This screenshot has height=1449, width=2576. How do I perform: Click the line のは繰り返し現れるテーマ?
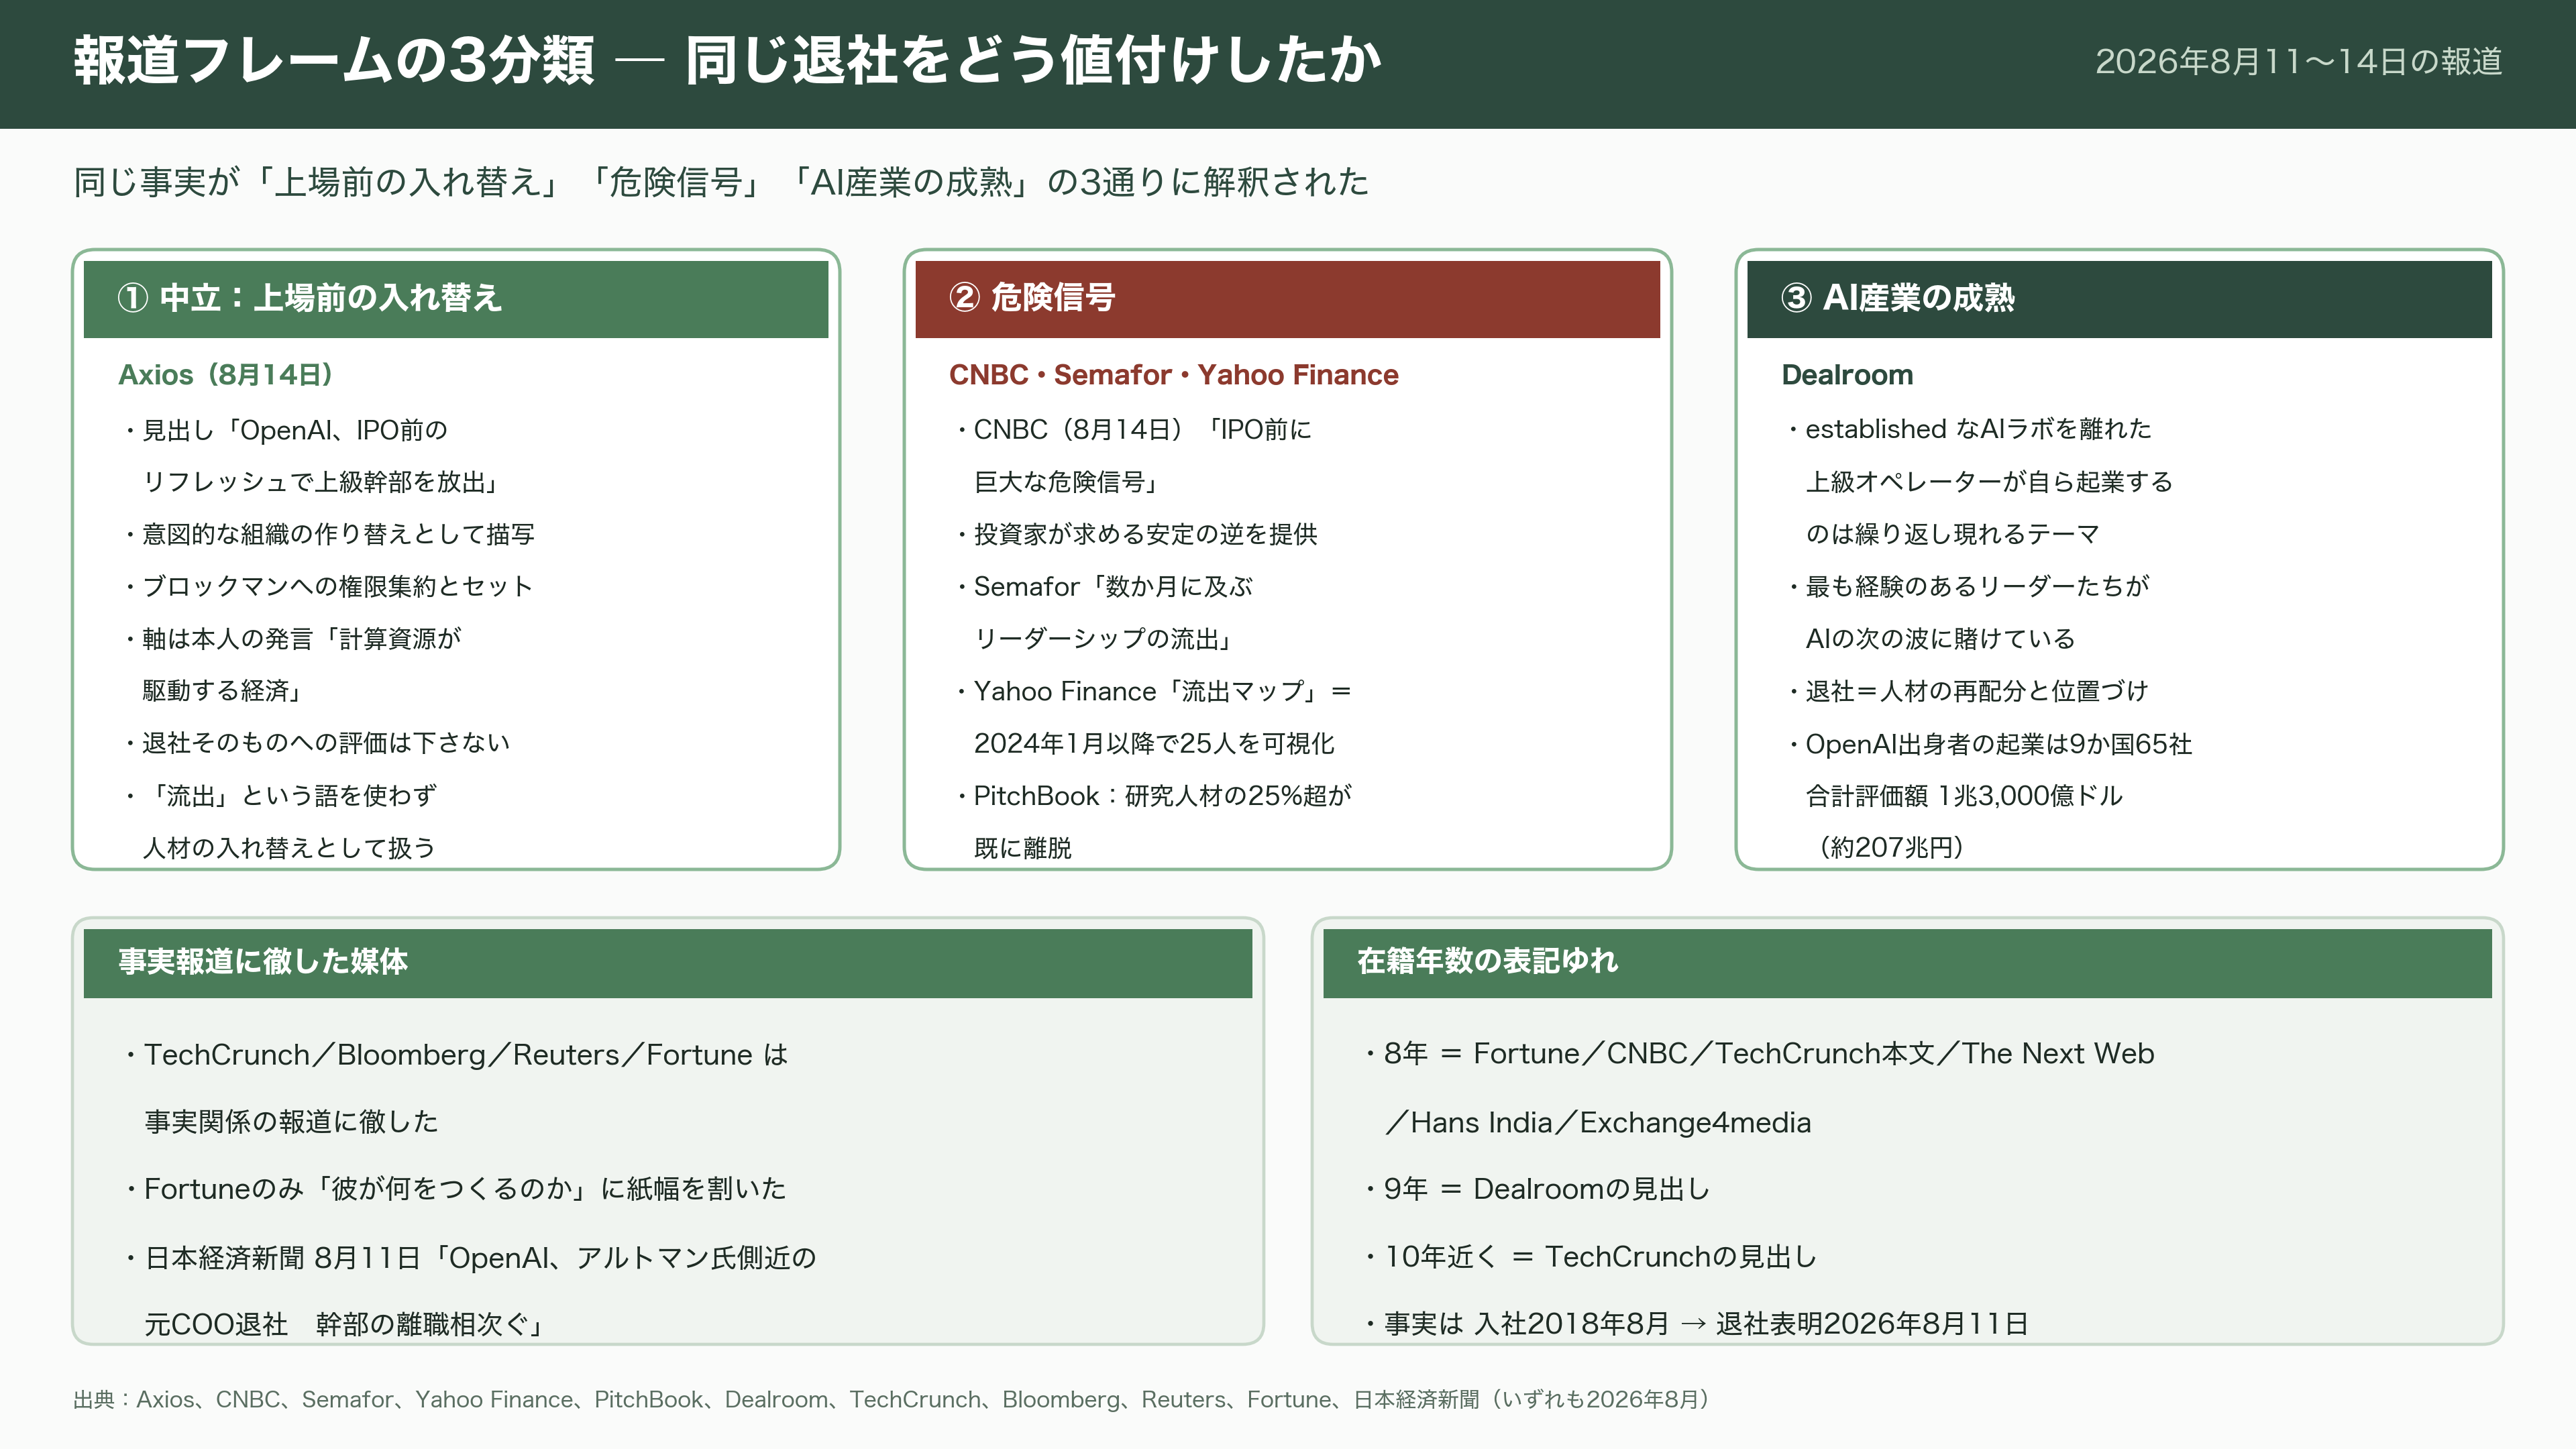[1952, 534]
